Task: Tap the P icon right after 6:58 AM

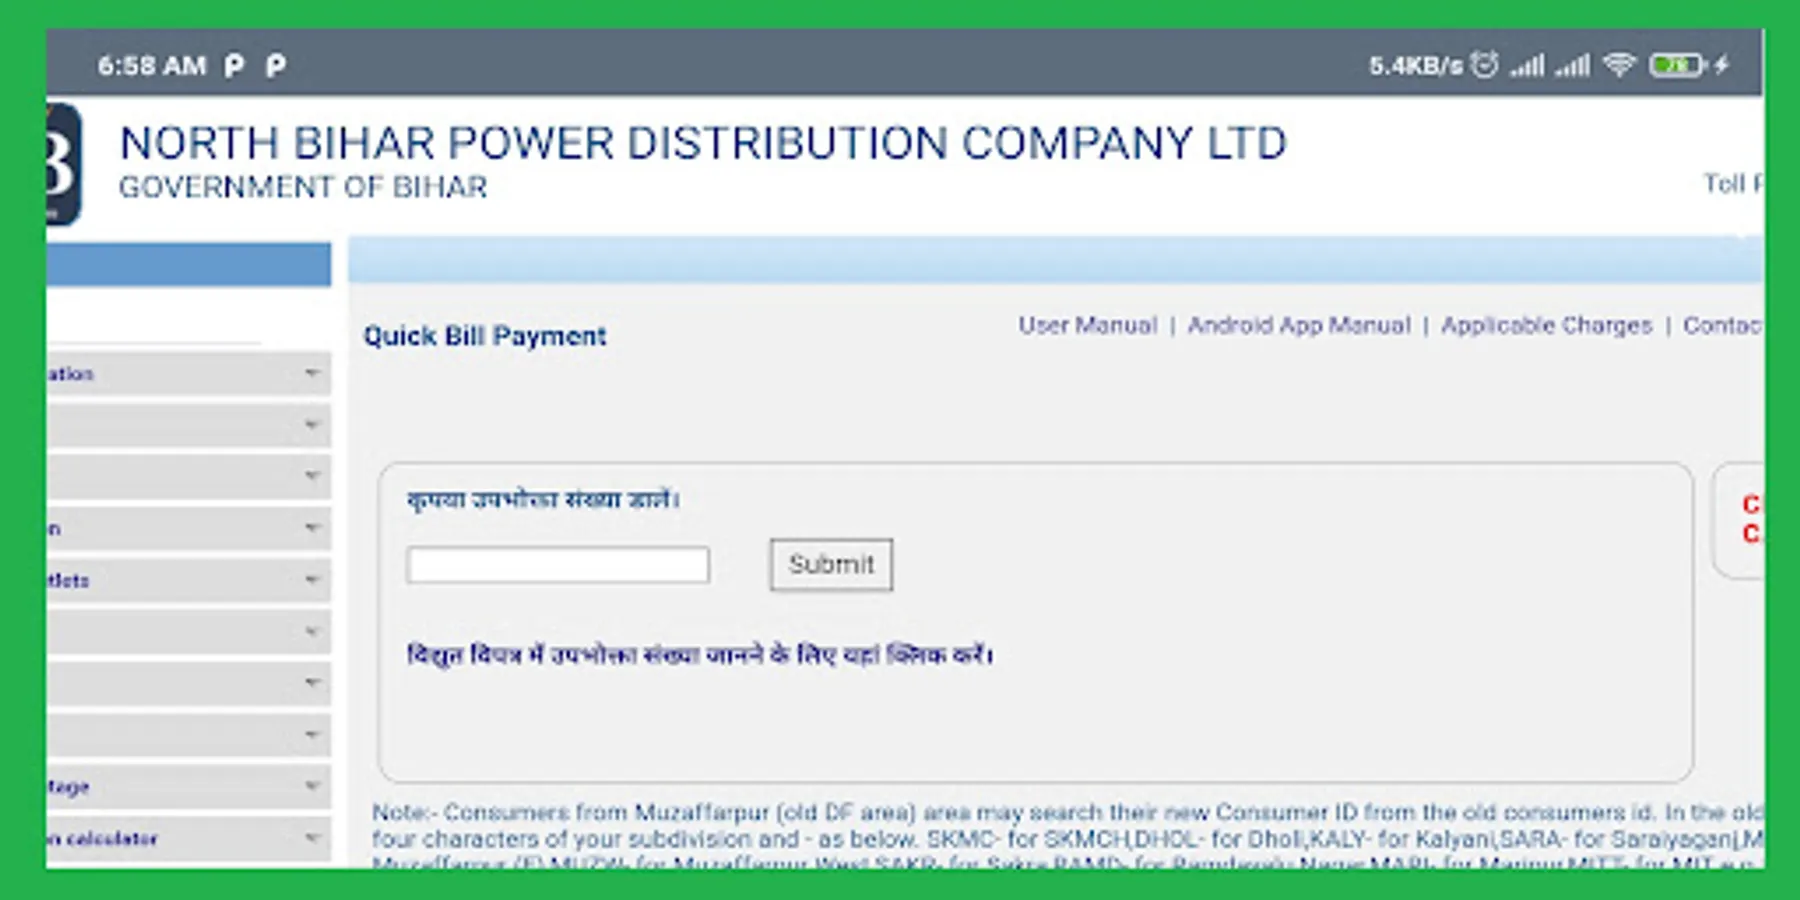Action: (x=234, y=66)
